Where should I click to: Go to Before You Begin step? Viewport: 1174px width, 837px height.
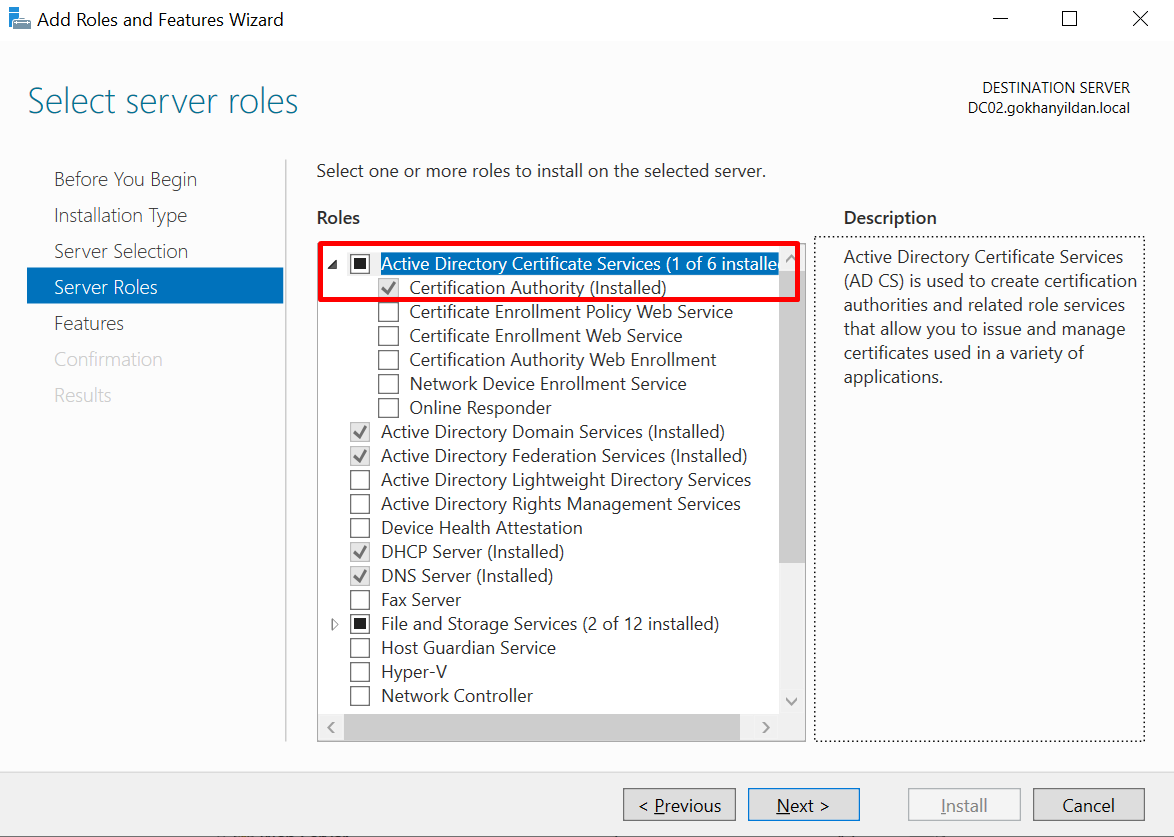coord(125,179)
